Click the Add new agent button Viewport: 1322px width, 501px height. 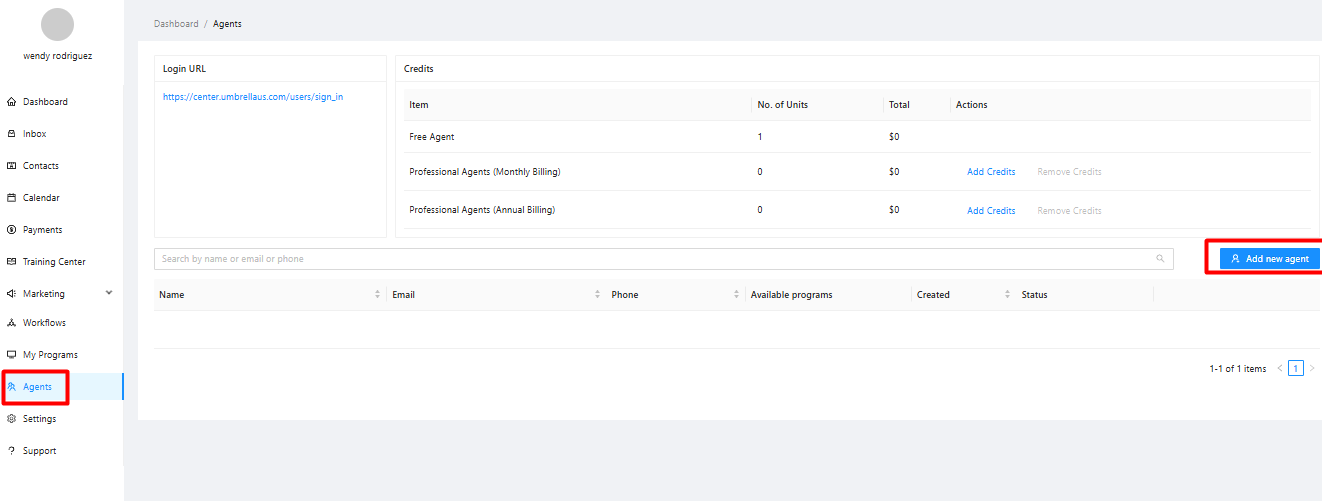pyautogui.click(x=1269, y=259)
